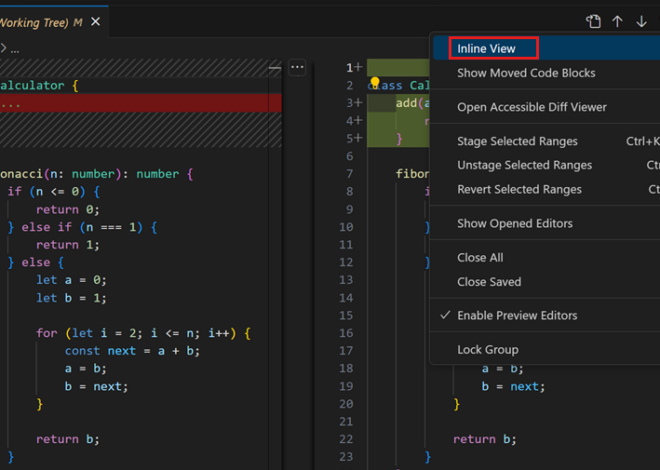Click the plus marker on line 3

point(358,103)
